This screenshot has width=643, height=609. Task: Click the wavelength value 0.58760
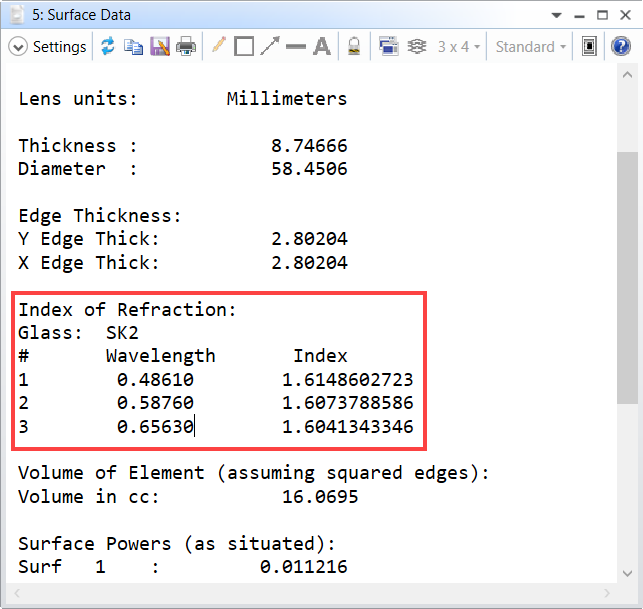(155, 403)
